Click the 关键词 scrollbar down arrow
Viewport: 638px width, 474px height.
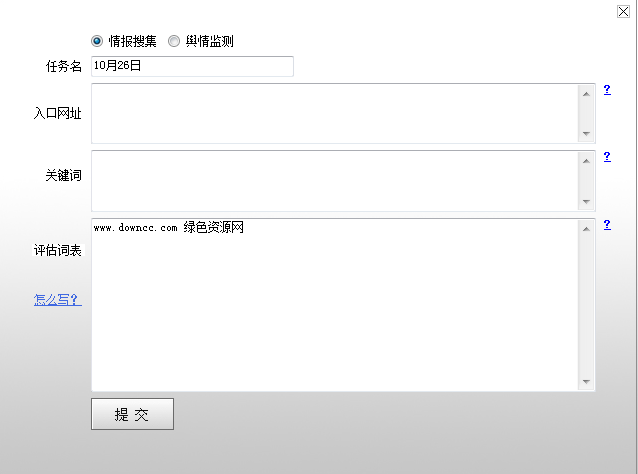[x=586, y=201]
